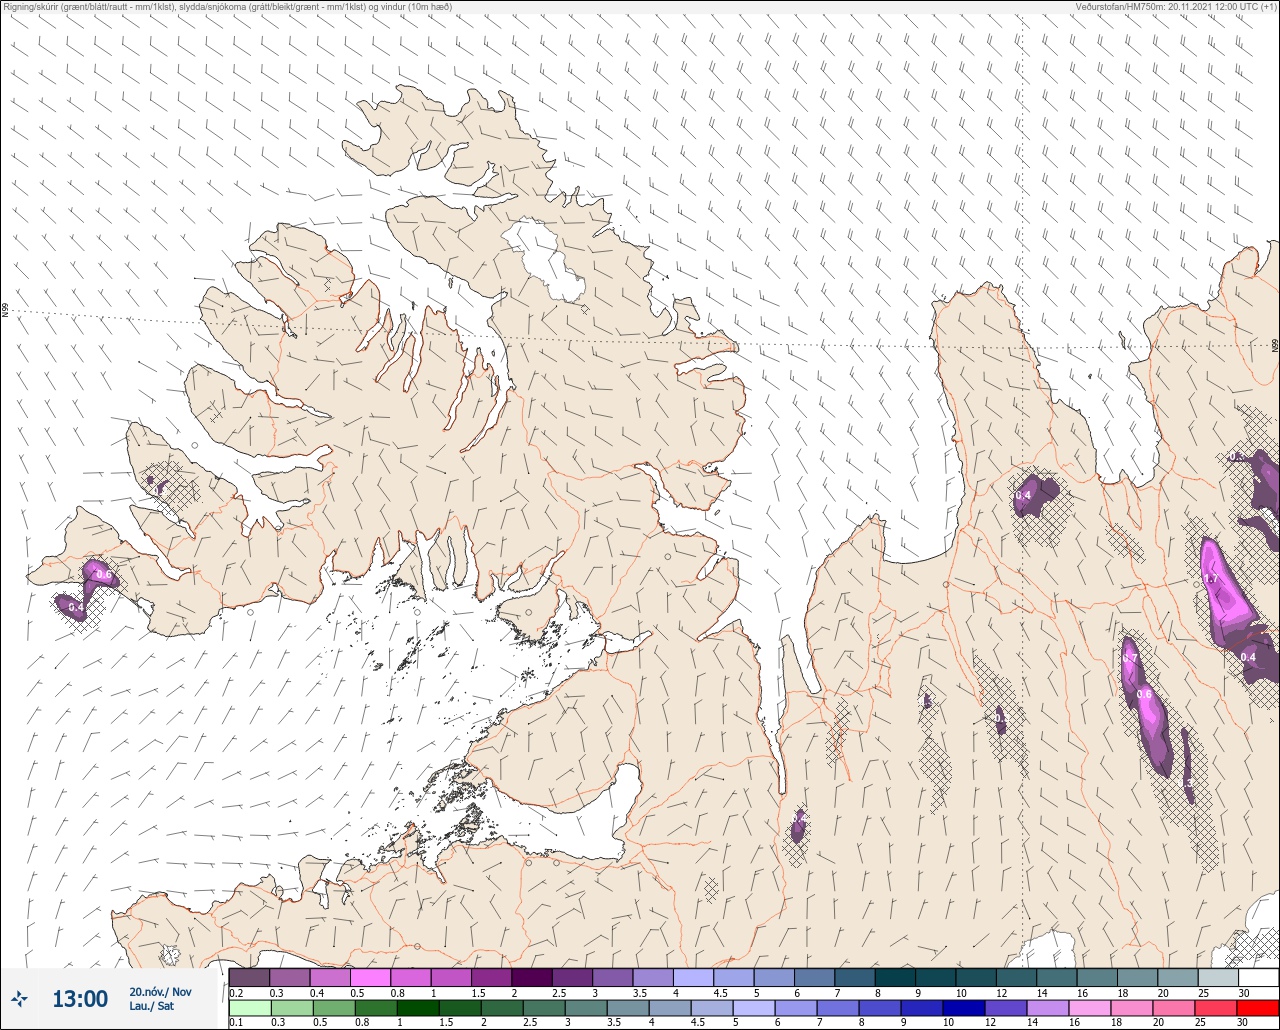Click the 1.7 precipitation value on the map
The height and width of the screenshot is (1030, 1280).
pyautogui.click(x=1210, y=580)
